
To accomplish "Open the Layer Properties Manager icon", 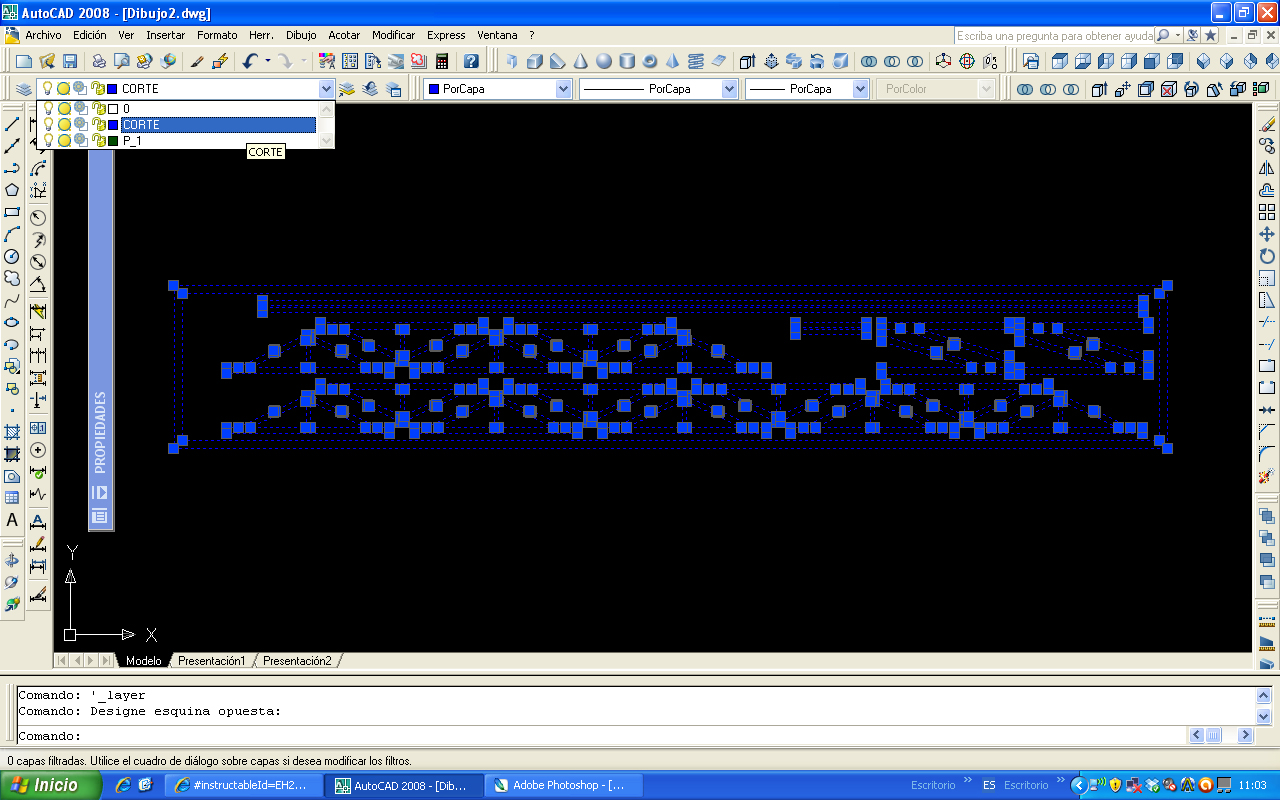I will coord(24,89).
